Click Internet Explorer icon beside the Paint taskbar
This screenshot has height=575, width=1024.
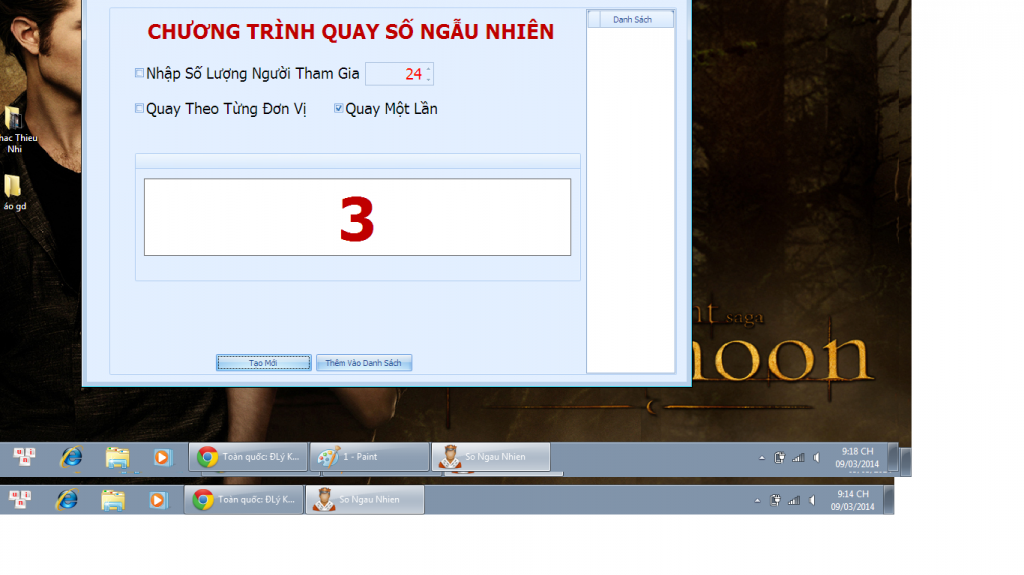click(x=71, y=457)
